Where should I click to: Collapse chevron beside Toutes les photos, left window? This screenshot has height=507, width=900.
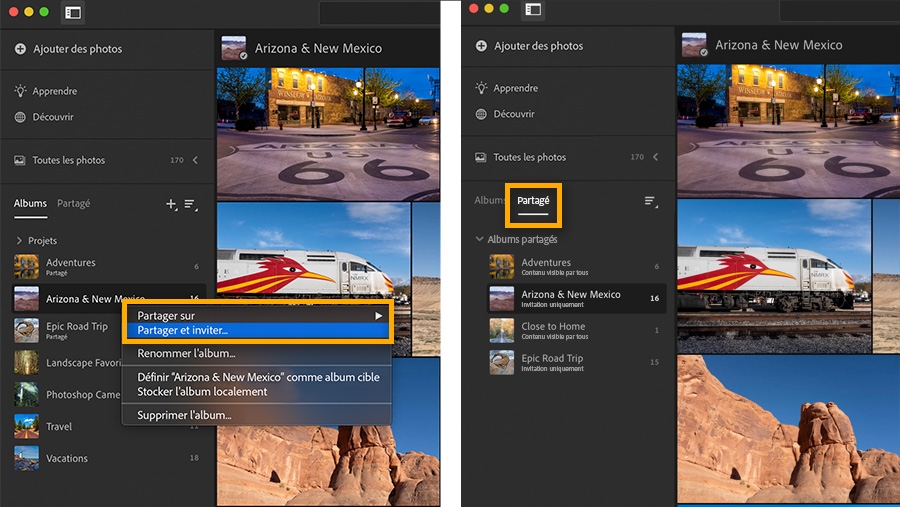[x=195, y=160]
